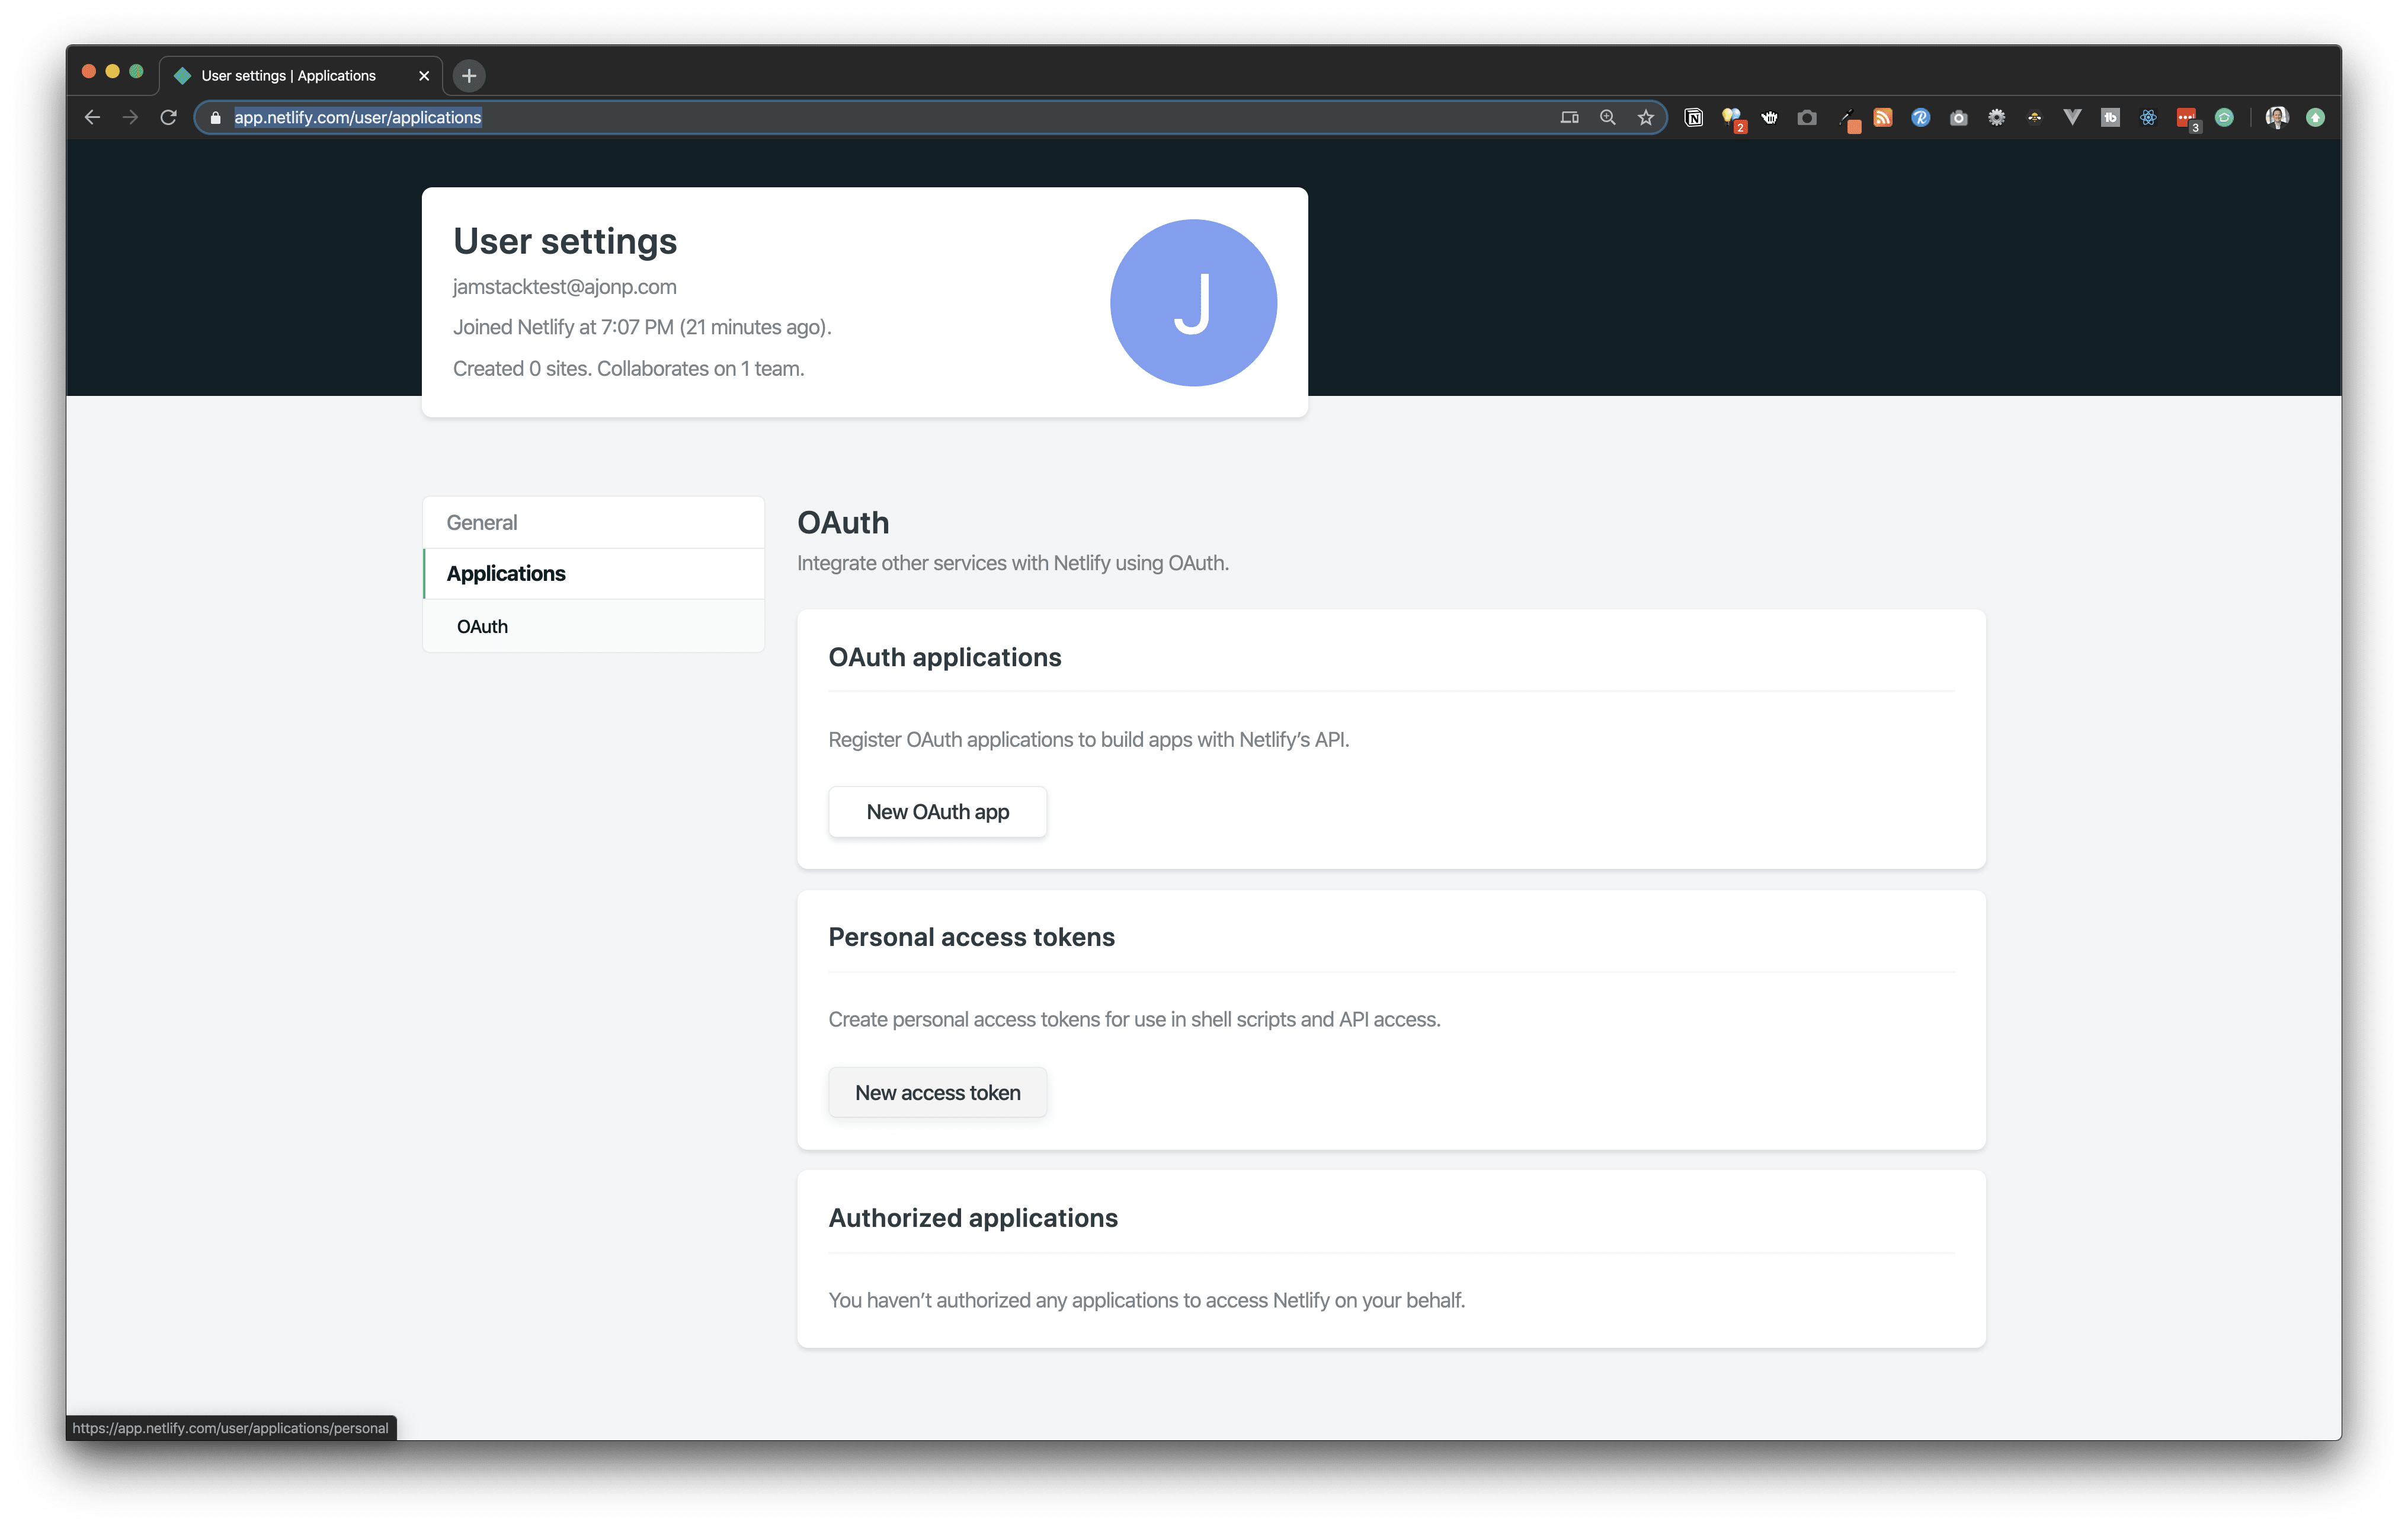Click the 'Created 0 sites' text line

(x=629, y=368)
